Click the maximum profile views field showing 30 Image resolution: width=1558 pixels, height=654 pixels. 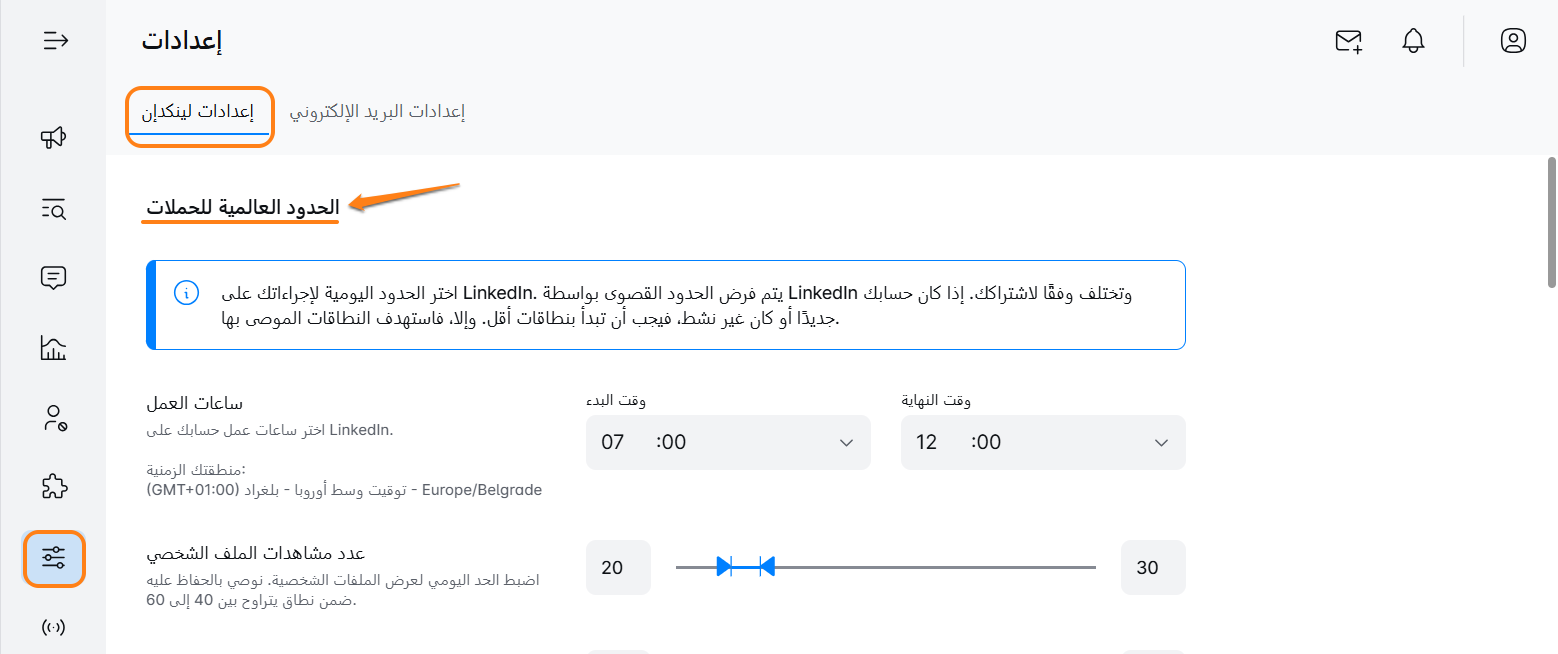pos(1152,568)
